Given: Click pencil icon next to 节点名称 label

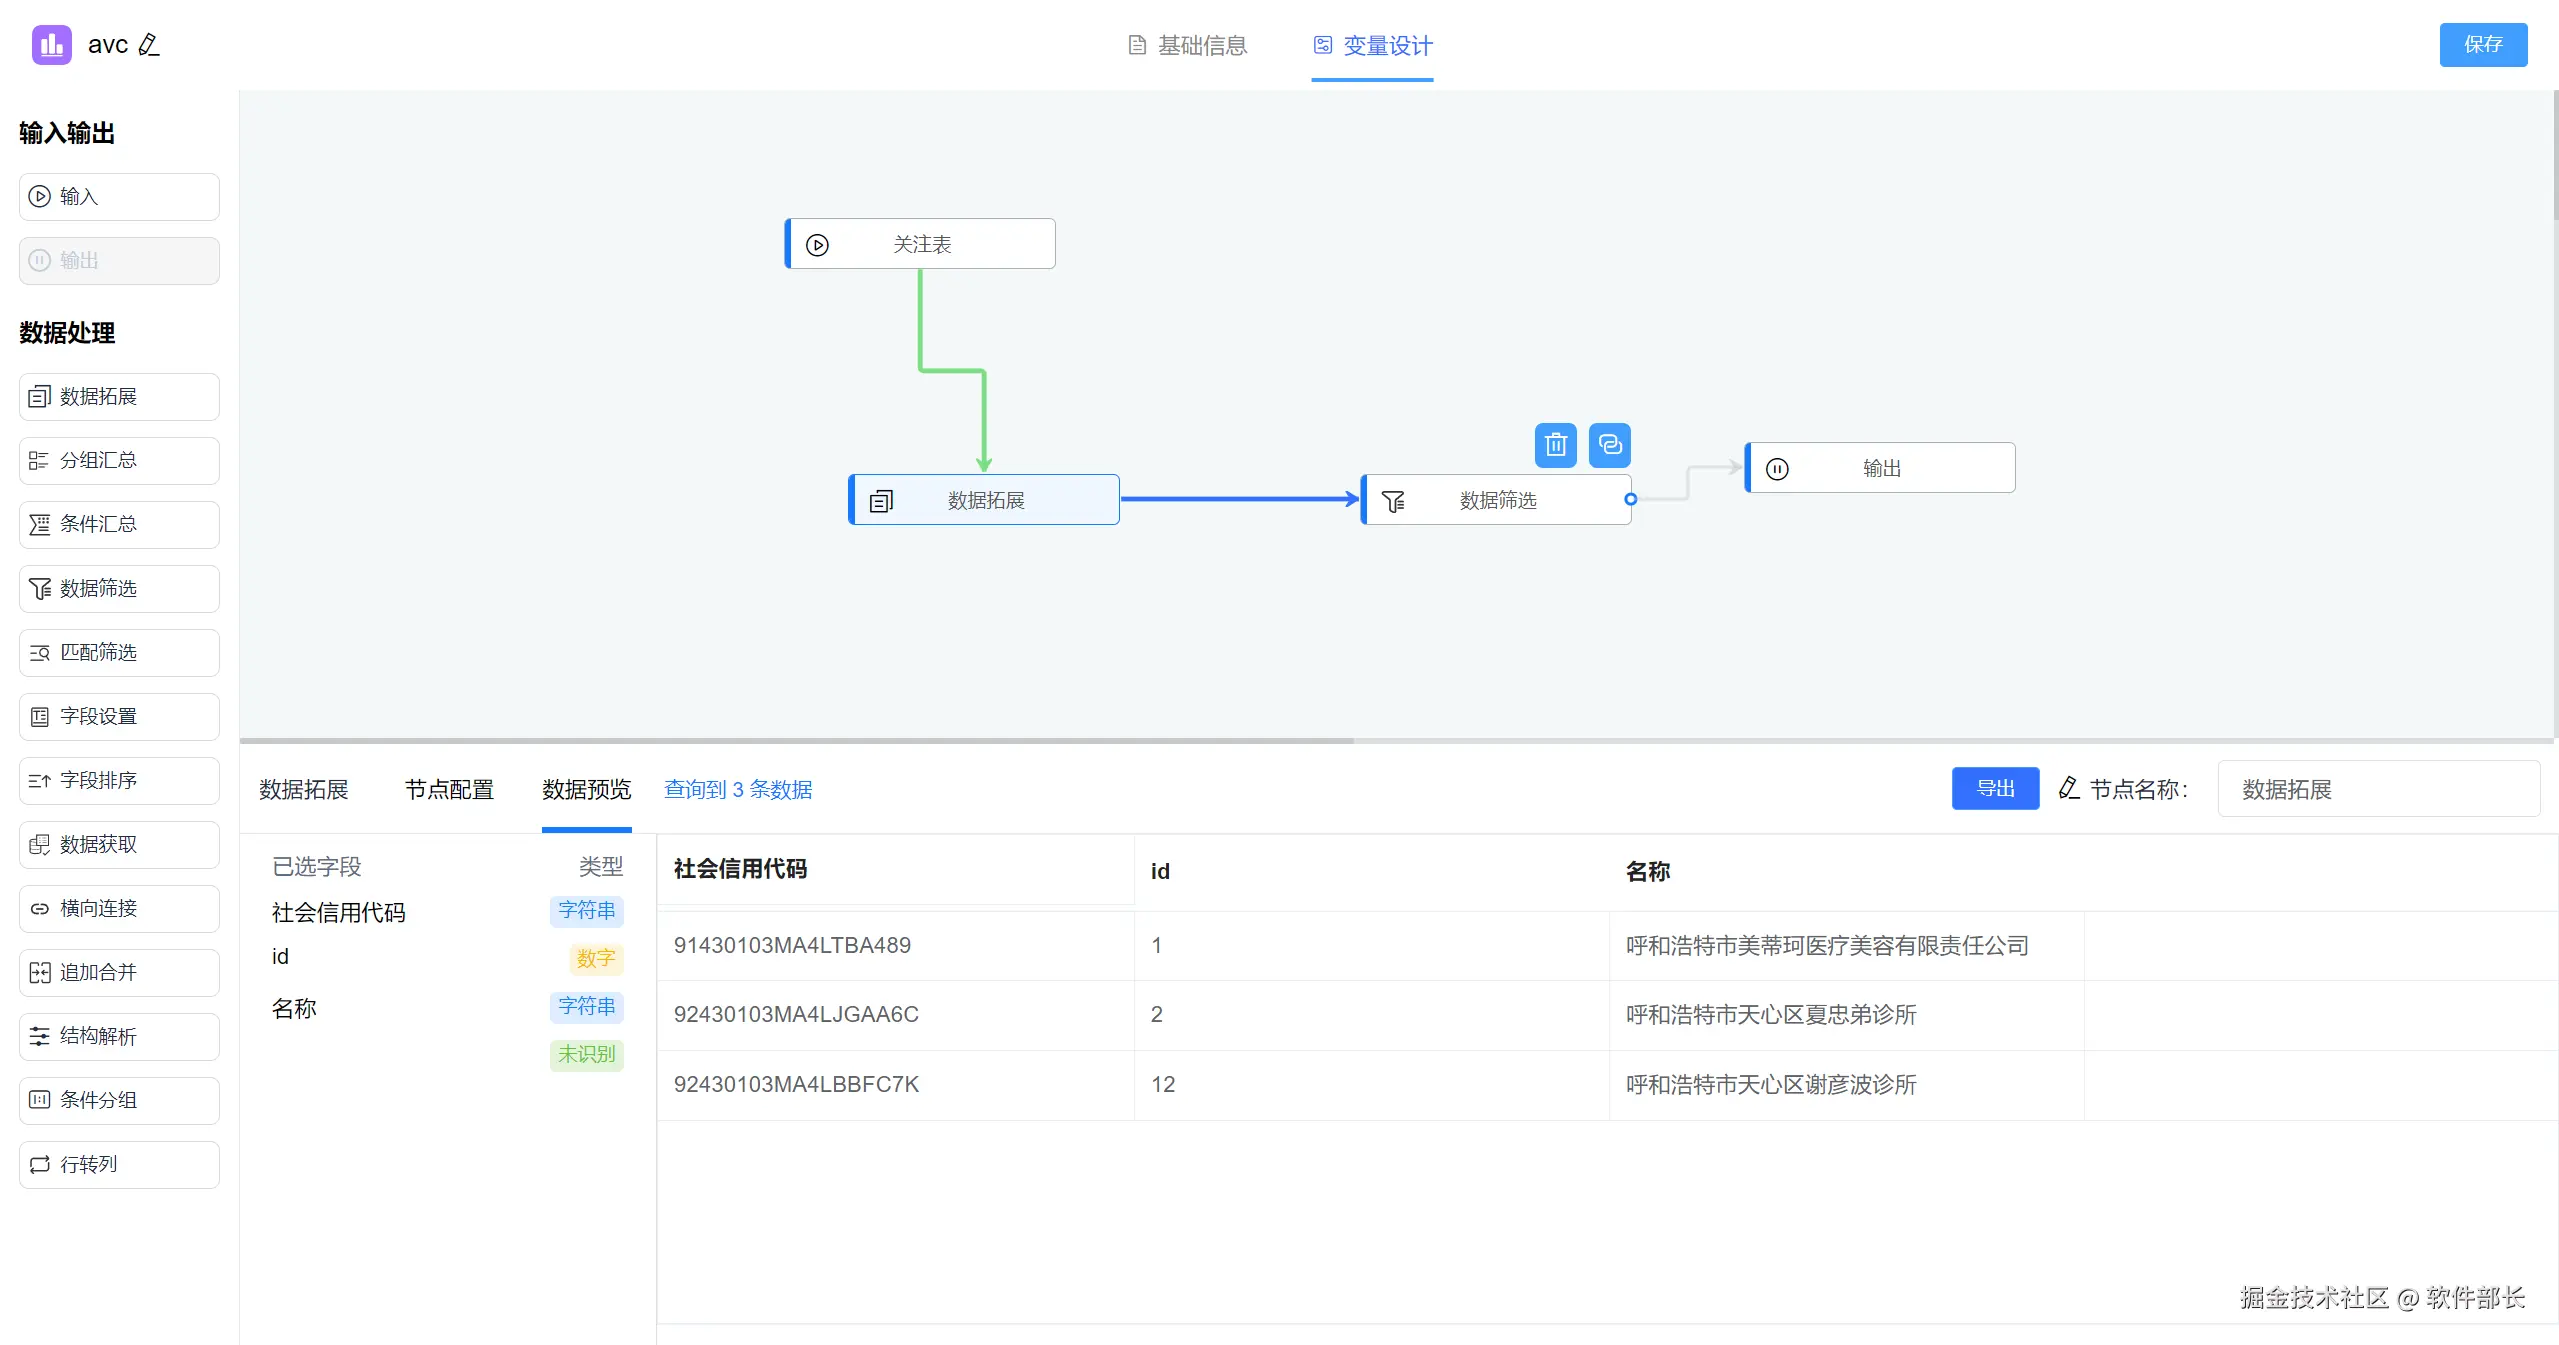Looking at the screenshot, I should (x=2069, y=789).
